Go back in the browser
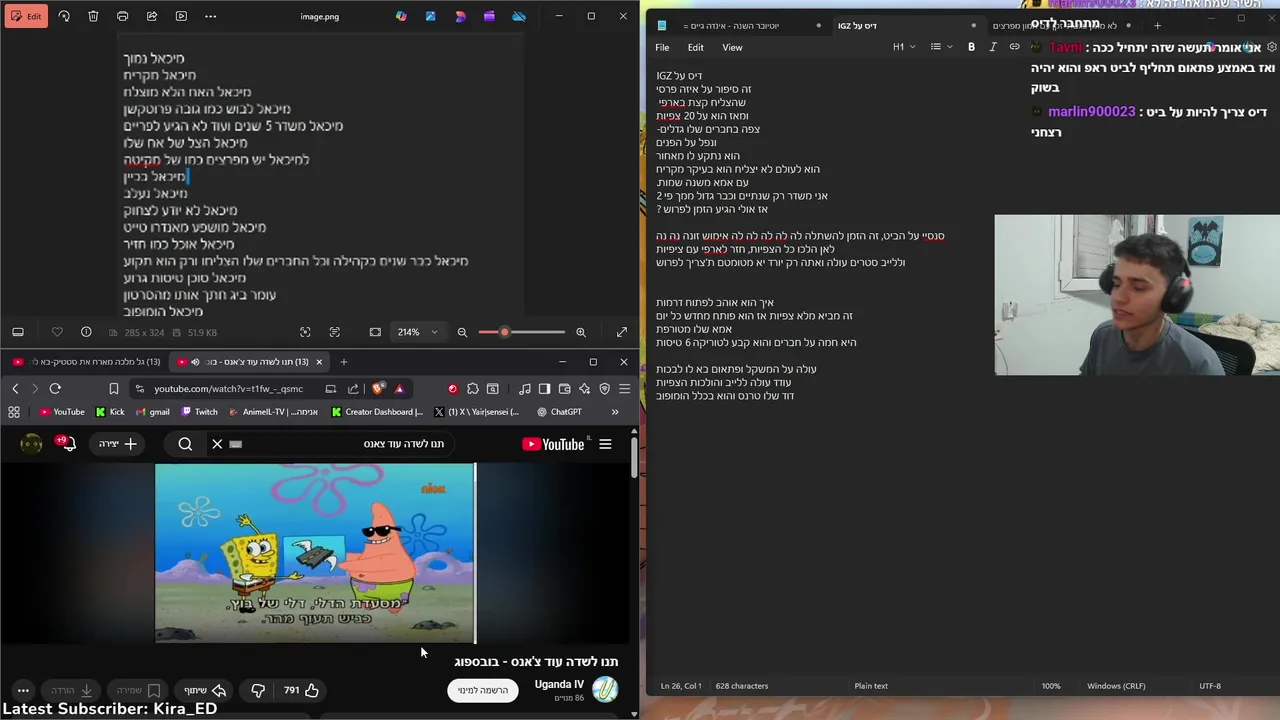Screen dimensions: 1280x720 15,389
